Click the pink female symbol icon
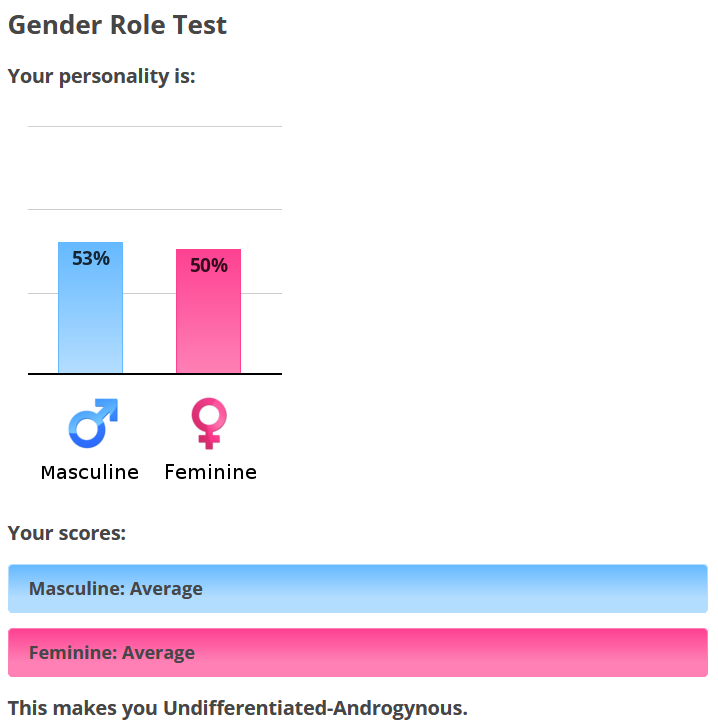 (x=209, y=423)
